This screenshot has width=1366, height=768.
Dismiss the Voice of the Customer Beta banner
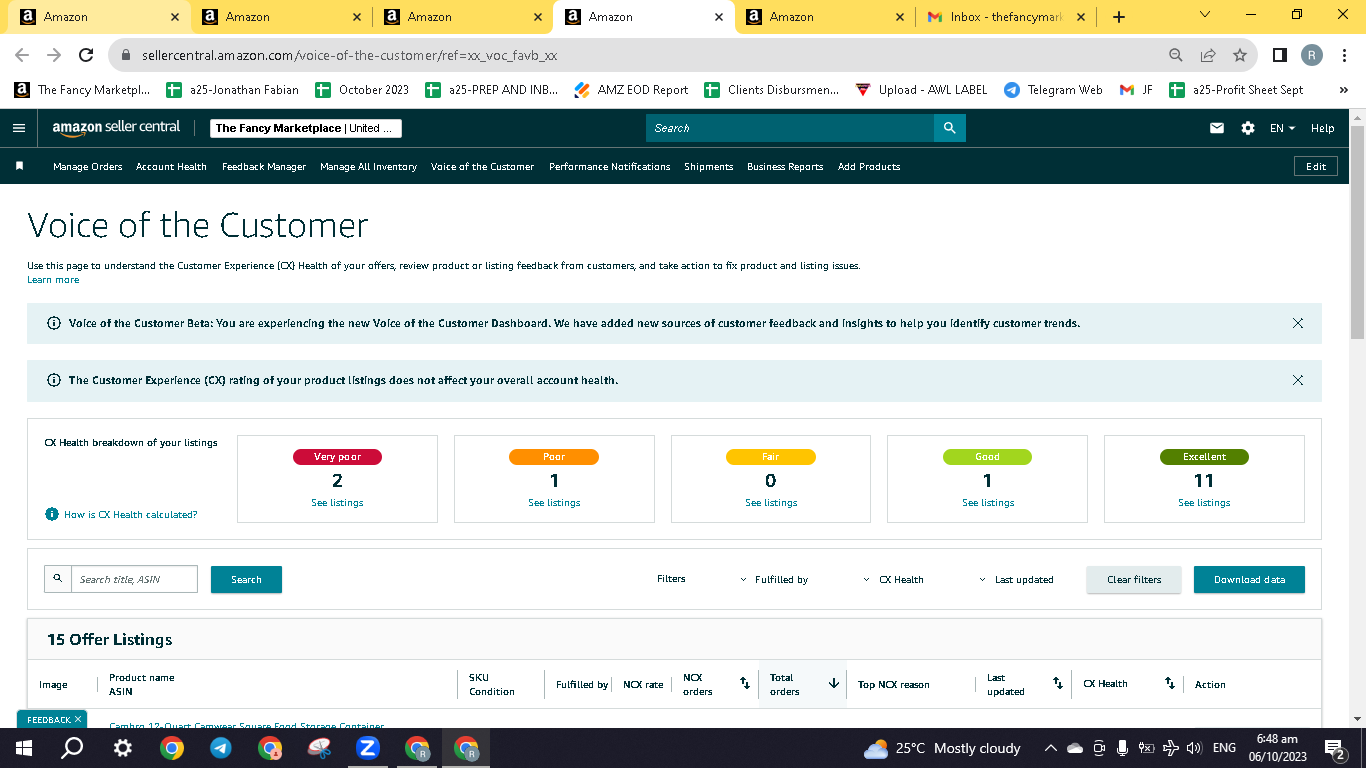(1298, 323)
